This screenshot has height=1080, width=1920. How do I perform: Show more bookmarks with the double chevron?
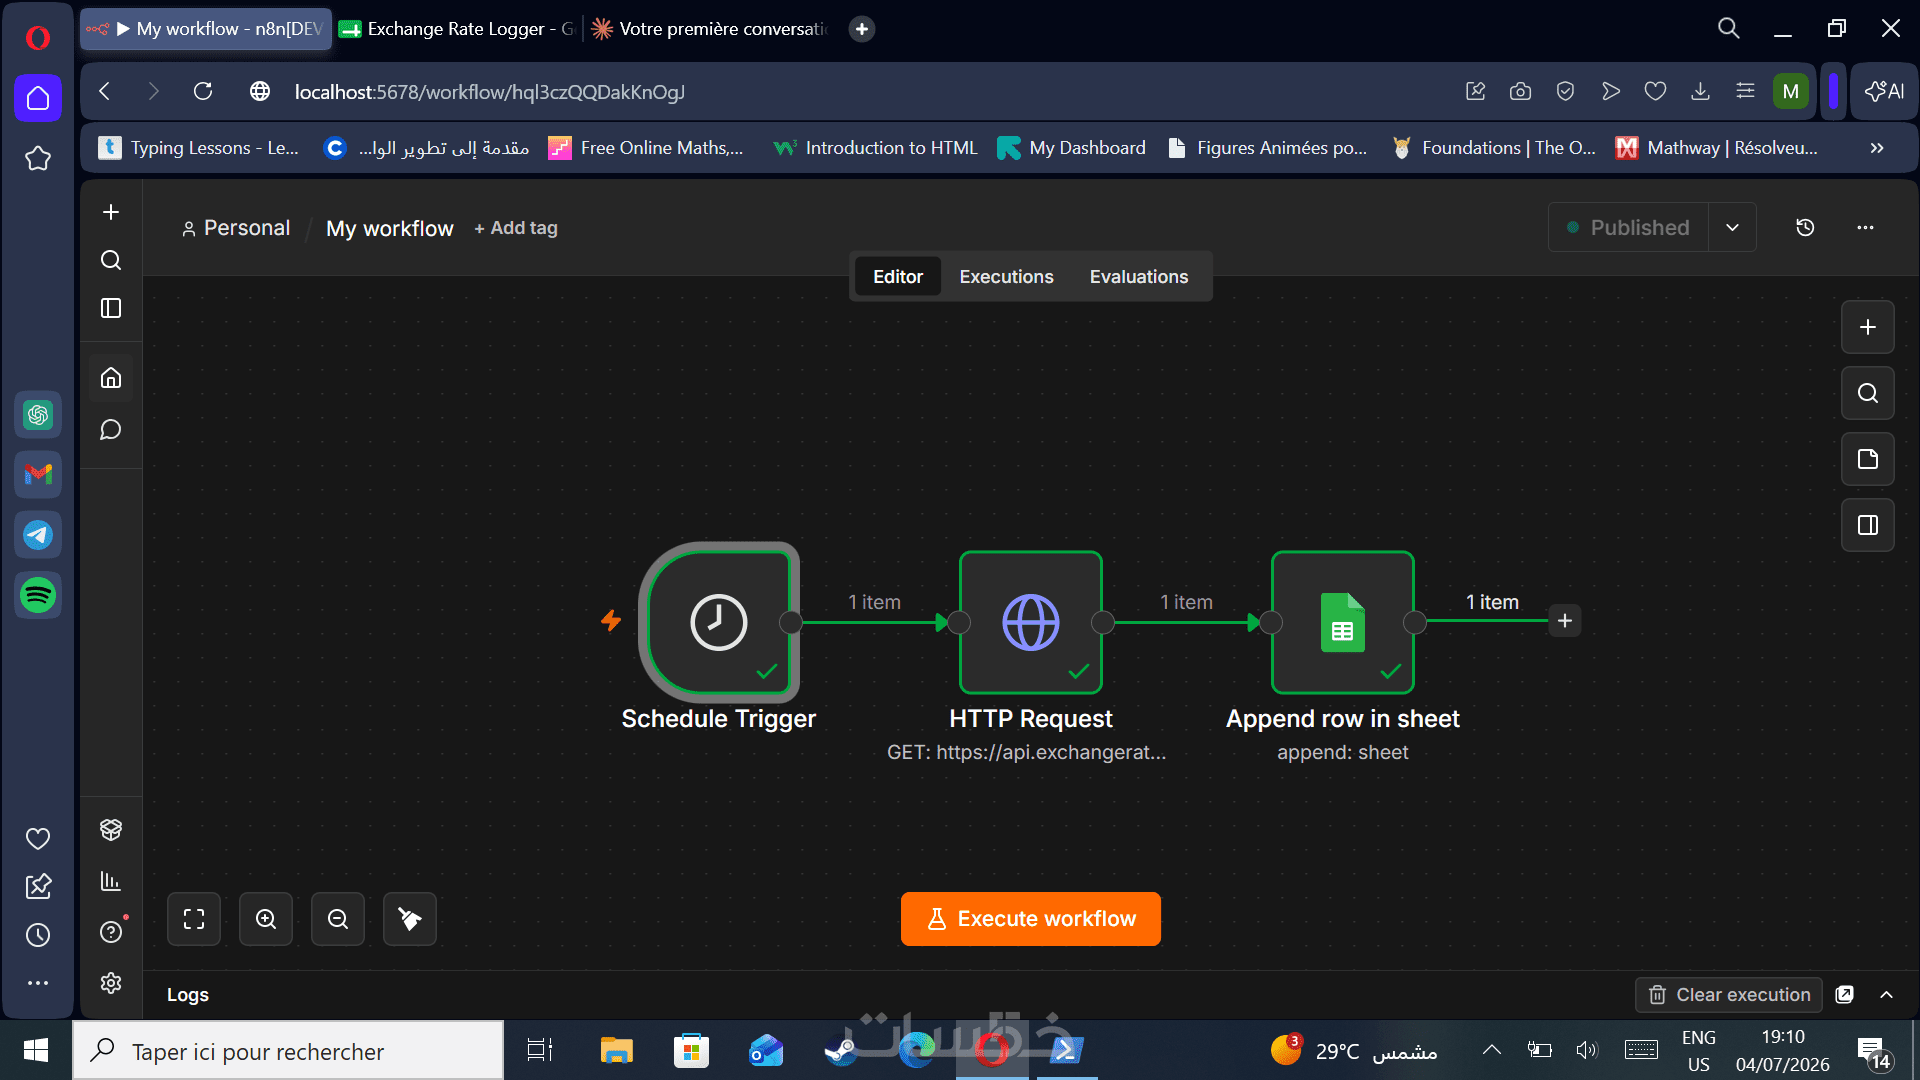tap(1877, 148)
